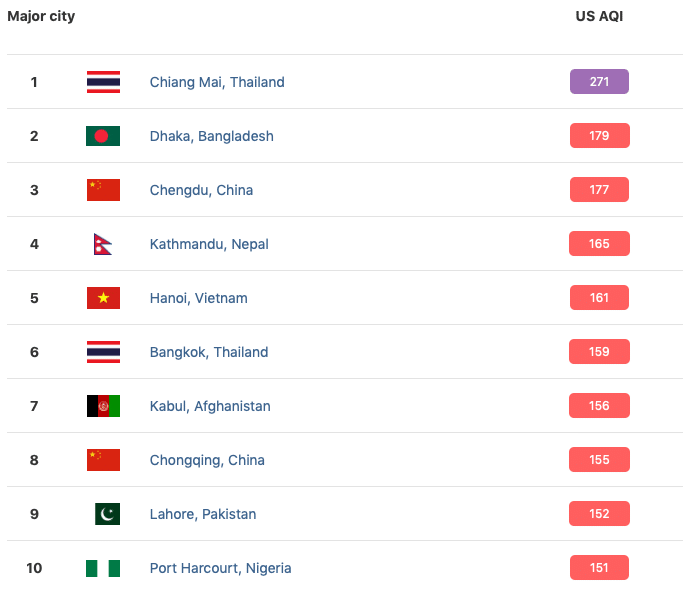Open the Chiang Mai, Thailand link

point(217,82)
